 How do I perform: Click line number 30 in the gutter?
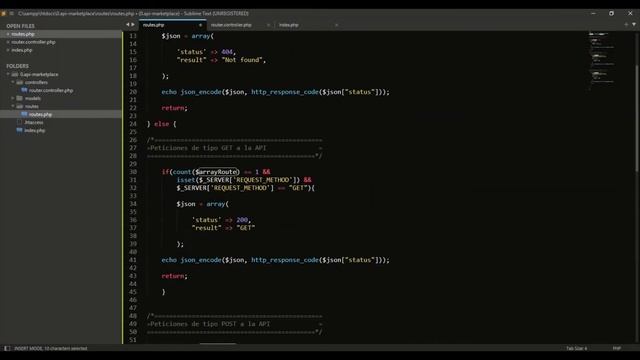133,172
